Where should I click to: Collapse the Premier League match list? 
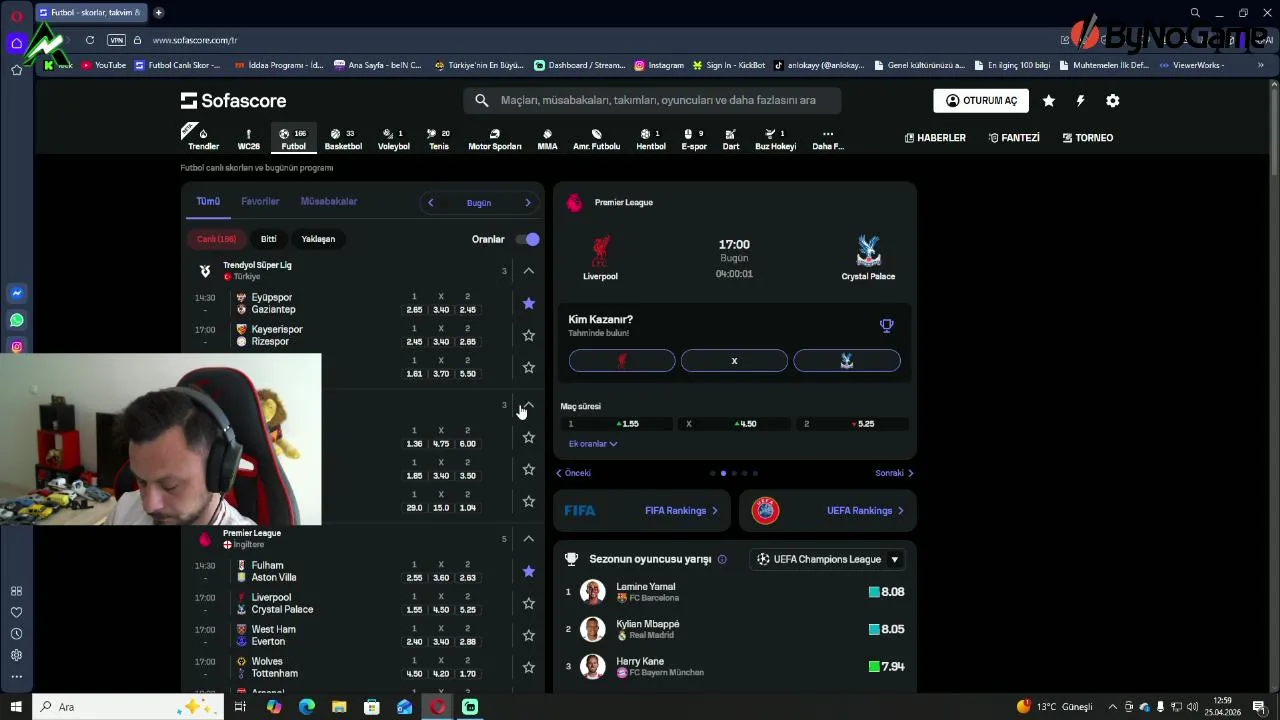click(529, 539)
